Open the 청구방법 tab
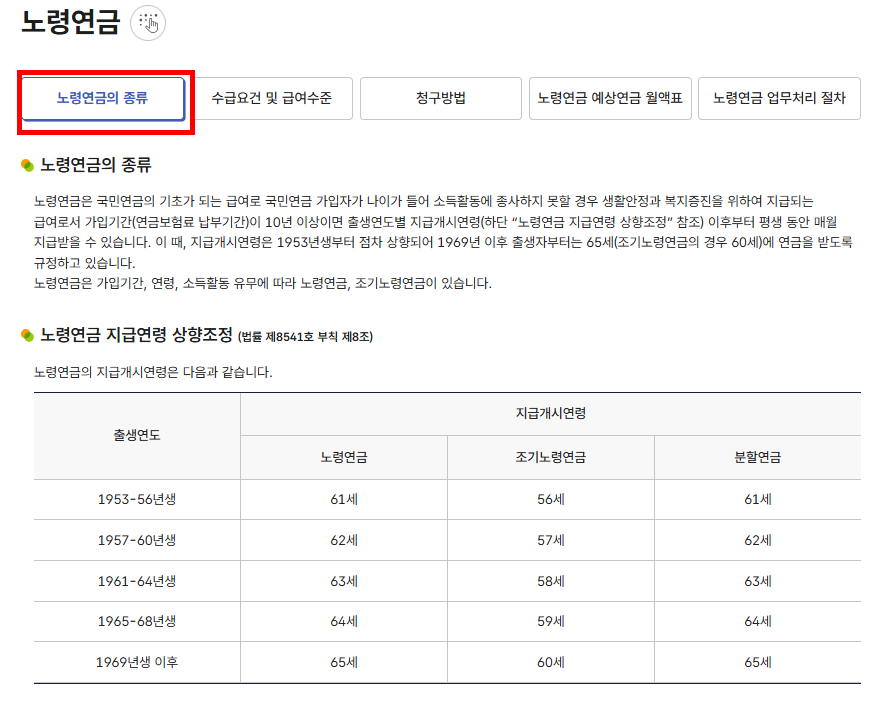 [440, 98]
